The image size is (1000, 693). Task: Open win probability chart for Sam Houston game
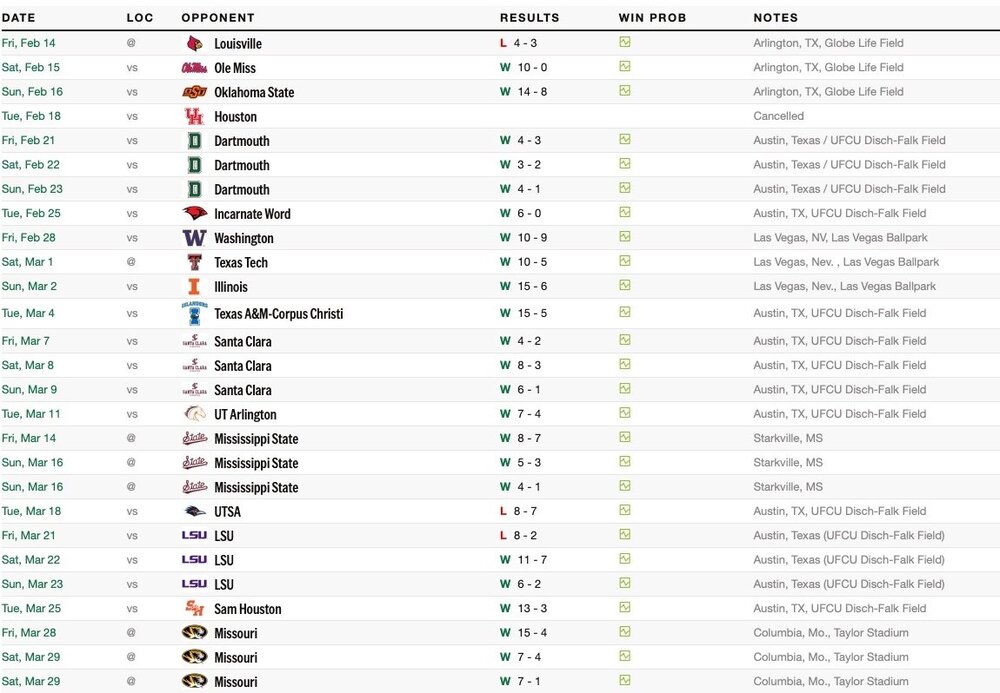click(x=625, y=608)
